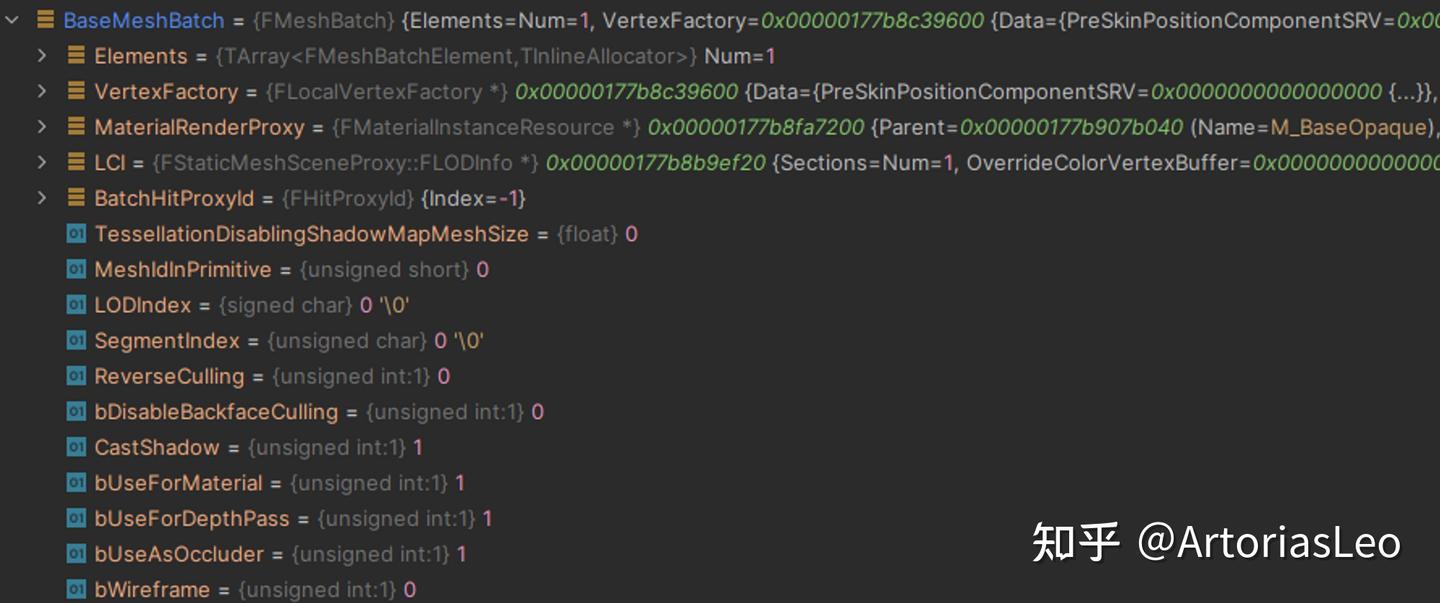Click the struct icon beside MaterialRenderProxy

(x=76, y=127)
